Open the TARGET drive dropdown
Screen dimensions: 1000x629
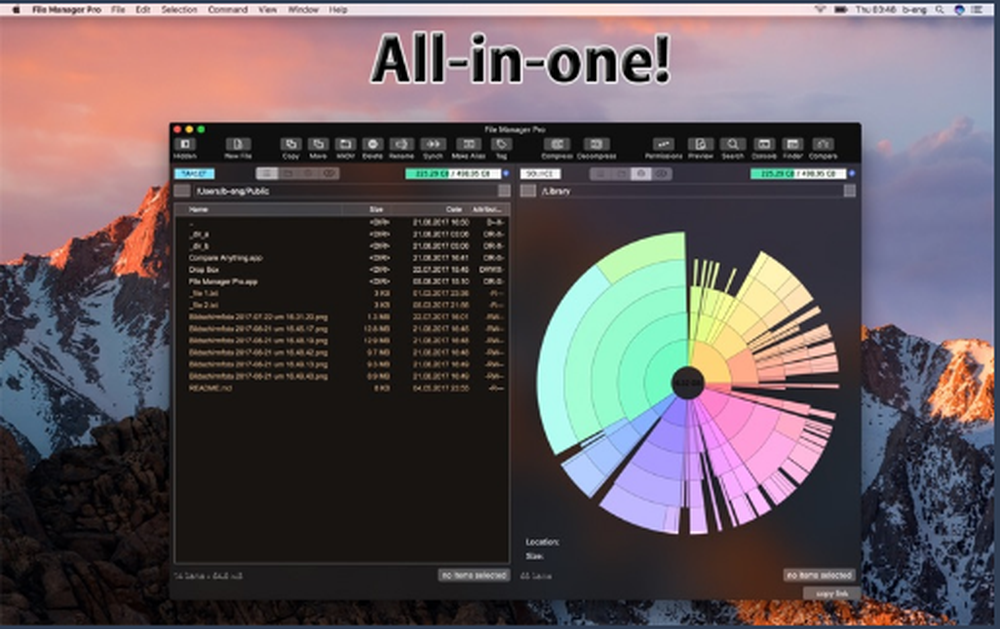pos(195,173)
